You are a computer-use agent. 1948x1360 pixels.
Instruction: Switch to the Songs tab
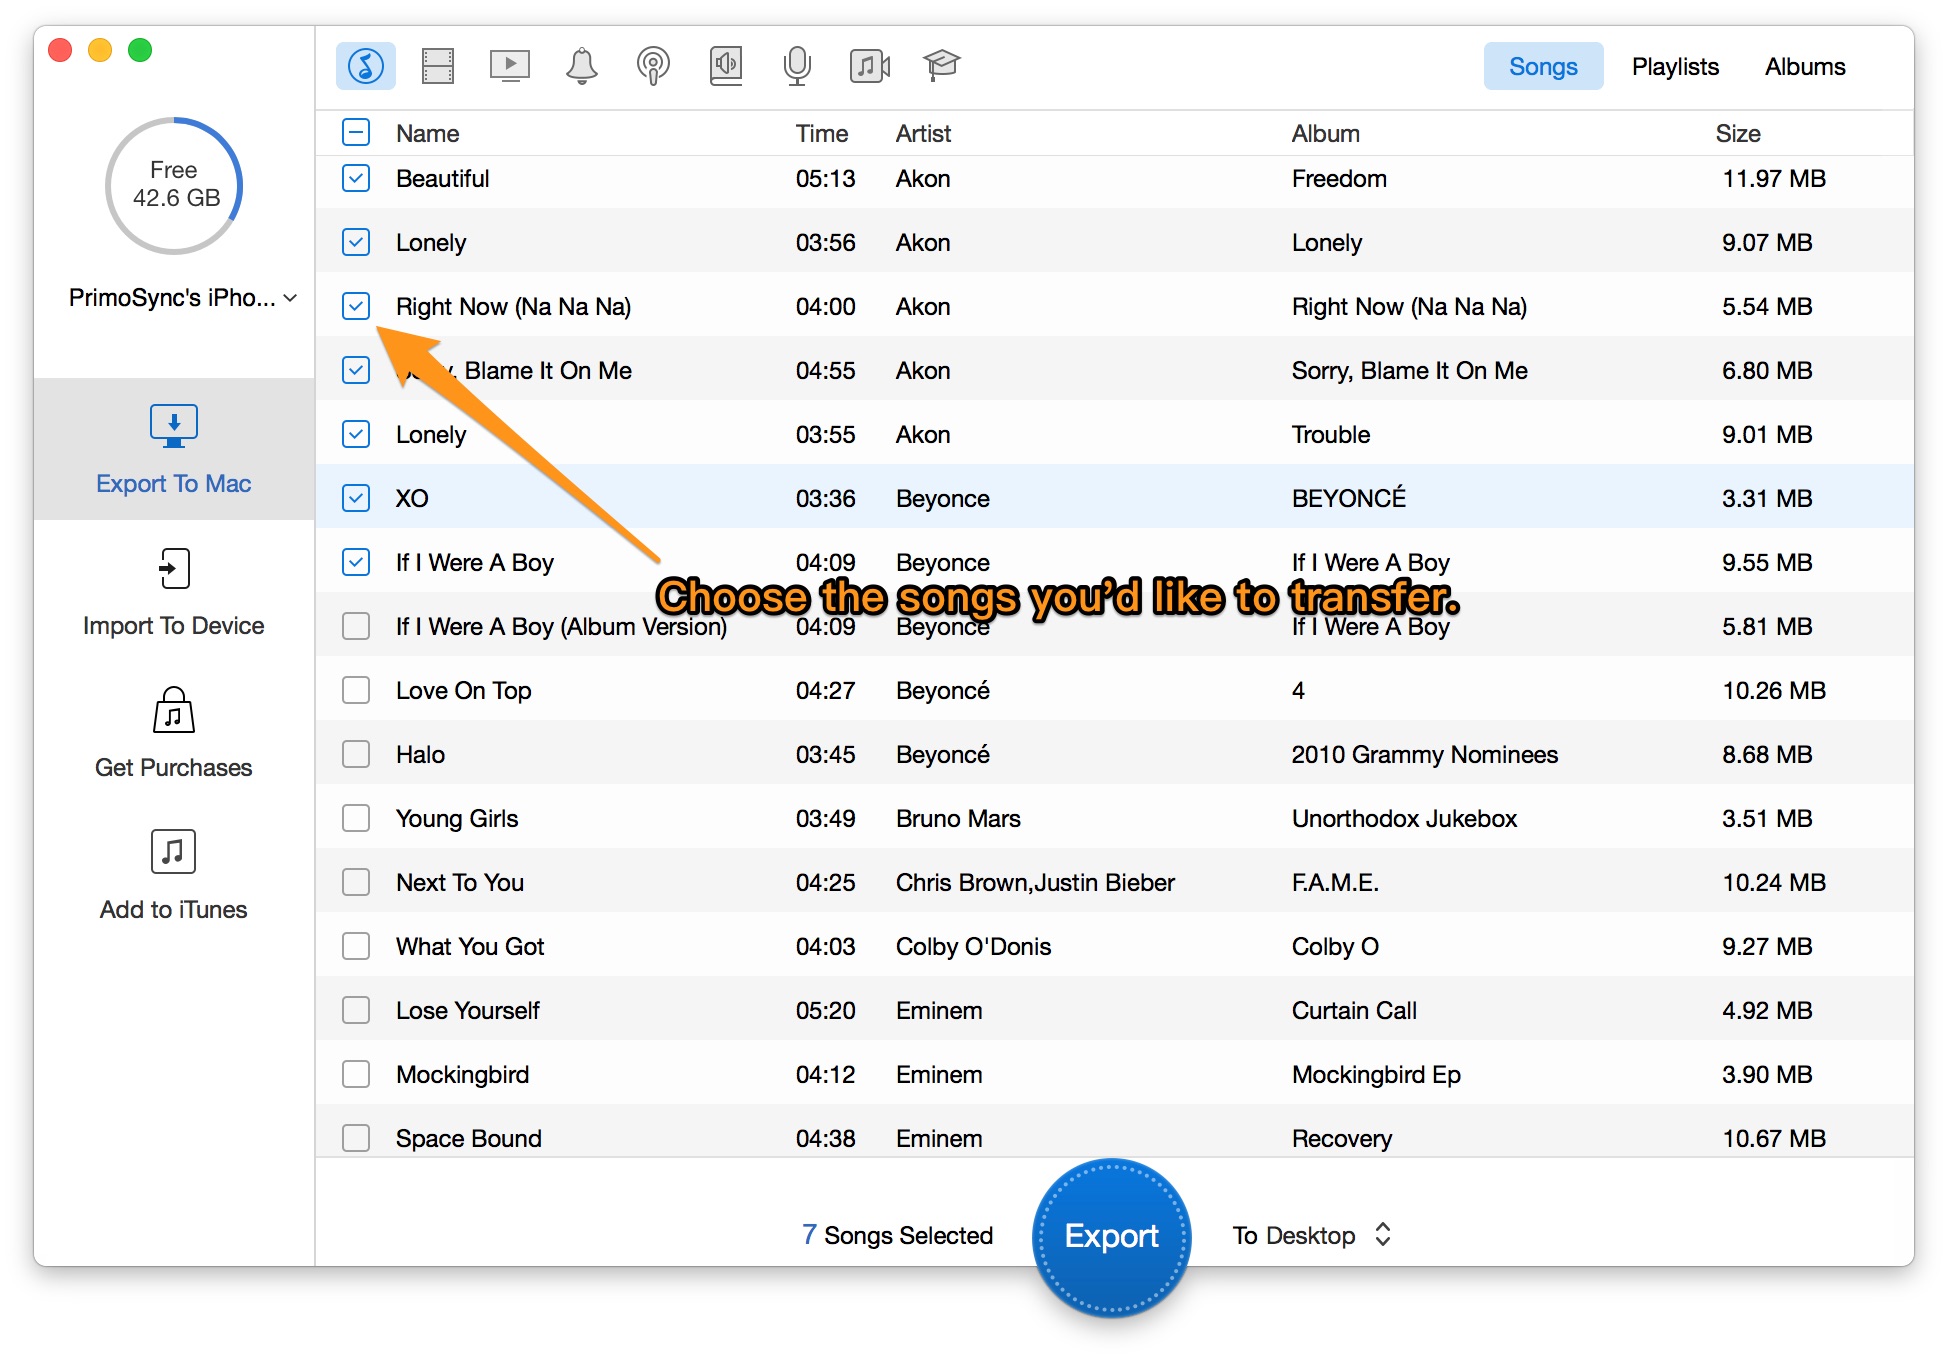tap(1543, 66)
